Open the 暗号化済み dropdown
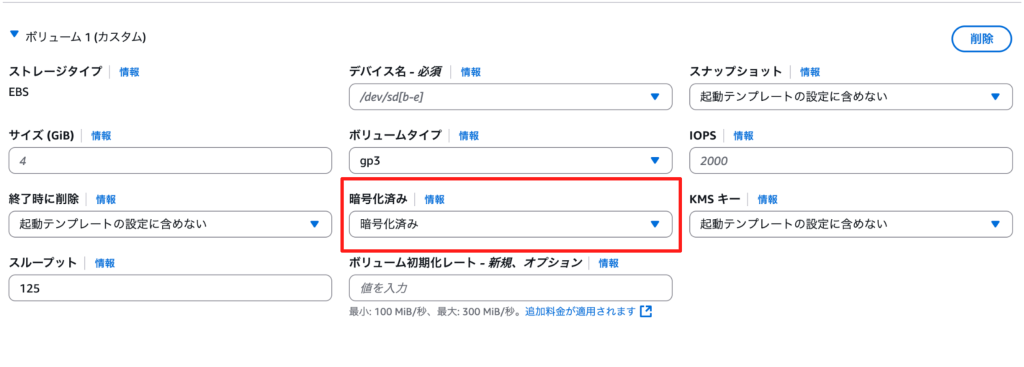 click(x=511, y=224)
